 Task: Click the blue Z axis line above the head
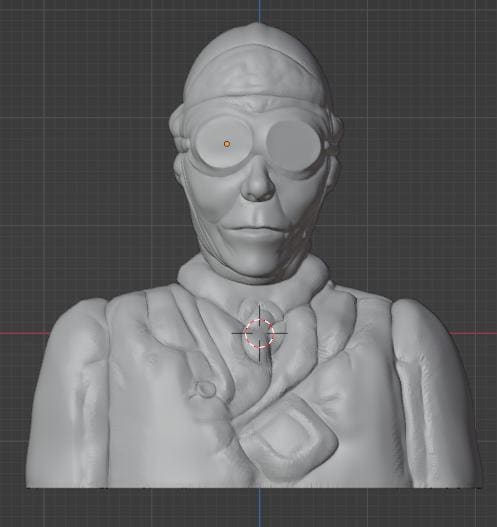pyautogui.click(x=259, y=11)
